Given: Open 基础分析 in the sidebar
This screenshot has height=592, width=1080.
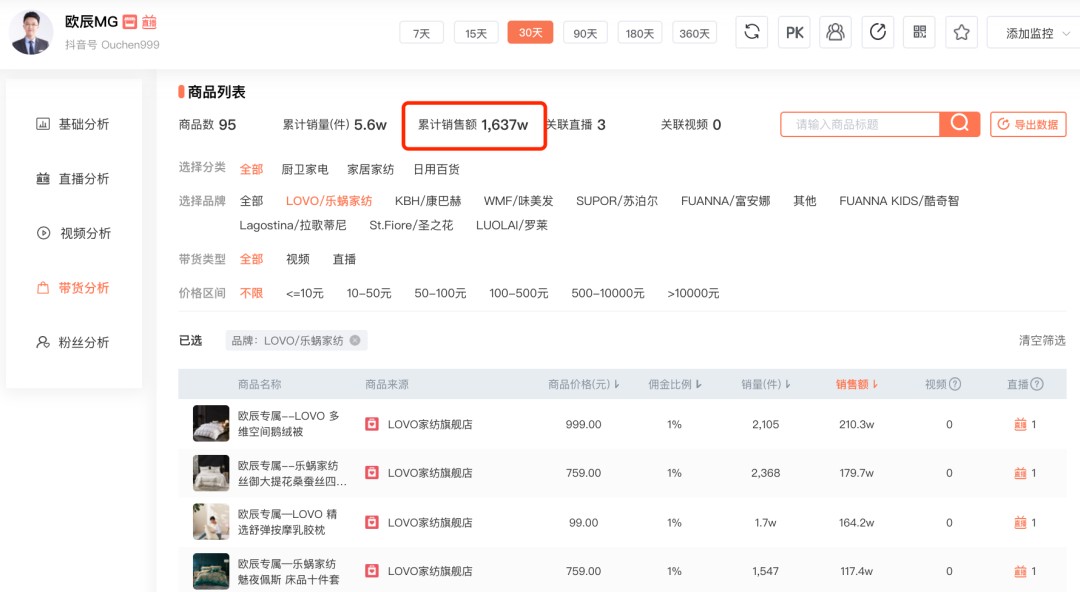Looking at the screenshot, I should (x=73, y=124).
